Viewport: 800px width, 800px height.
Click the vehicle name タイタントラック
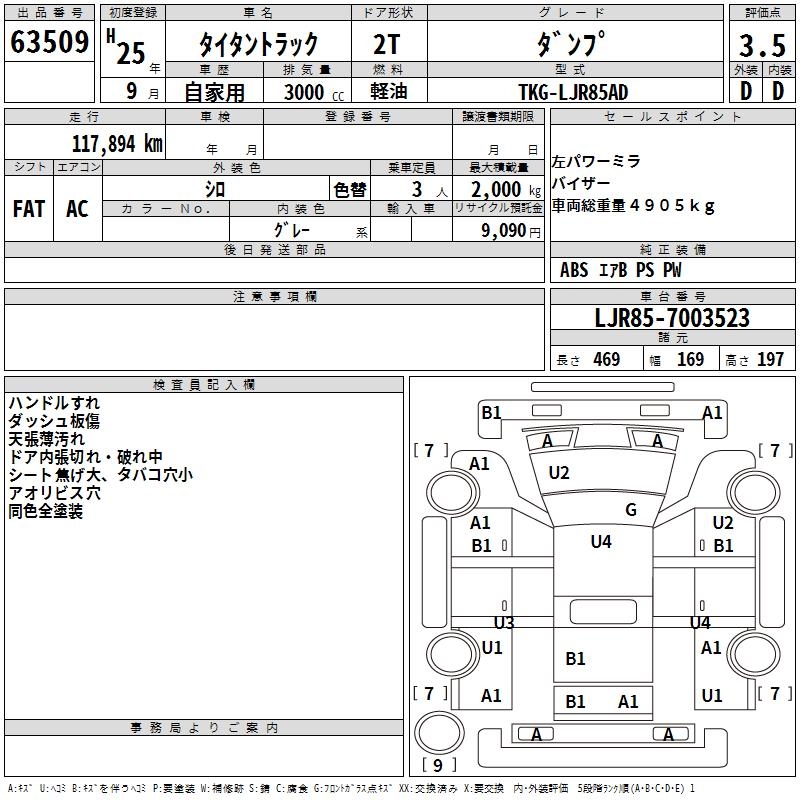(258, 44)
